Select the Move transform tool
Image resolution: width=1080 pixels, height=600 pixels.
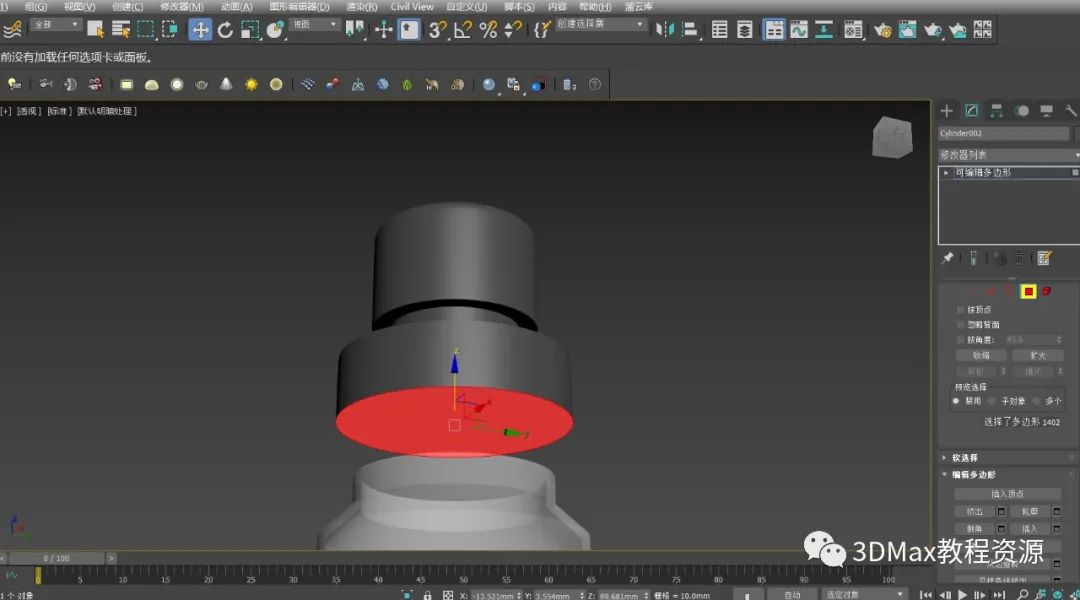pos(200,30)
